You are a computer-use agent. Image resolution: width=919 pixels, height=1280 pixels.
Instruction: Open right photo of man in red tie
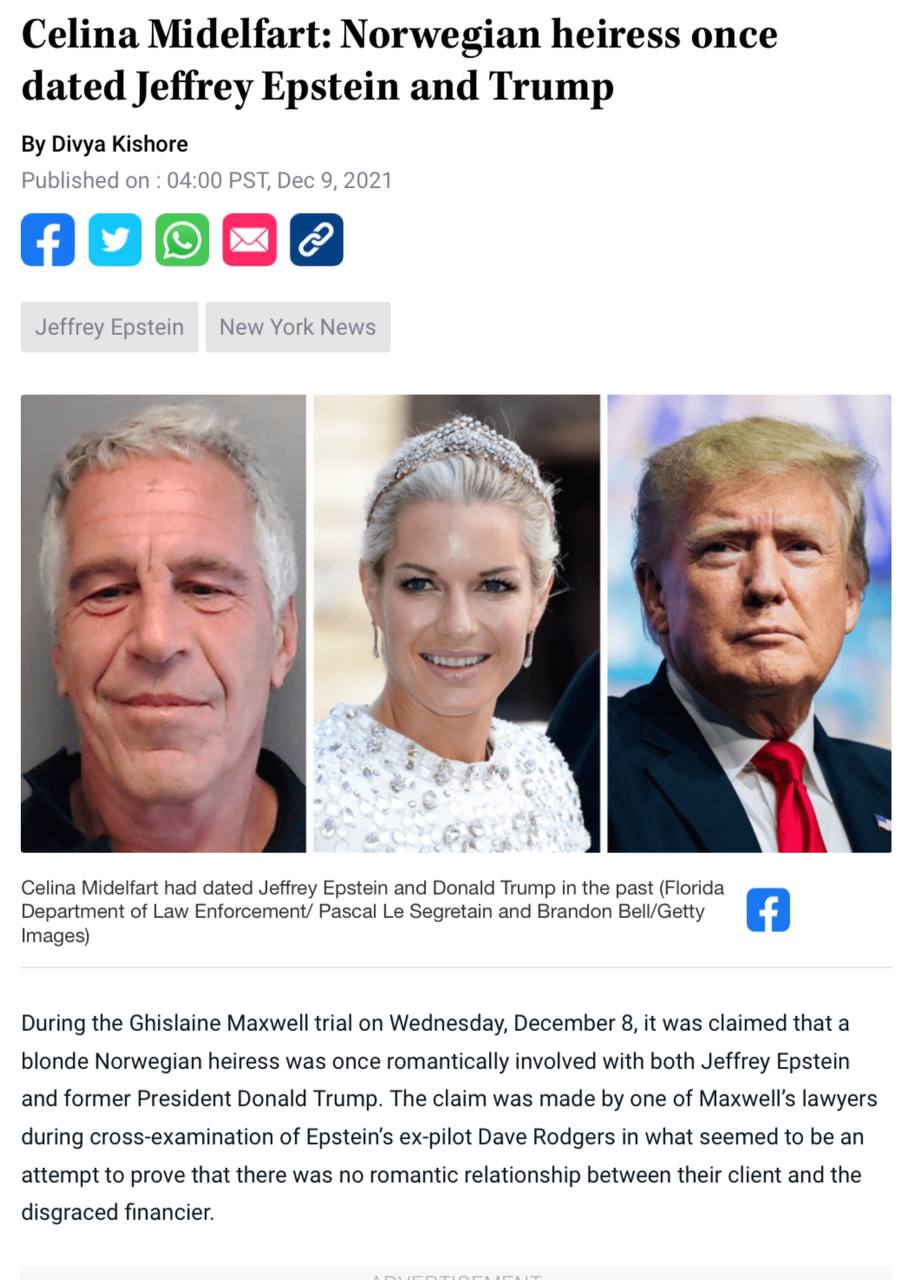tap(749, 623)
